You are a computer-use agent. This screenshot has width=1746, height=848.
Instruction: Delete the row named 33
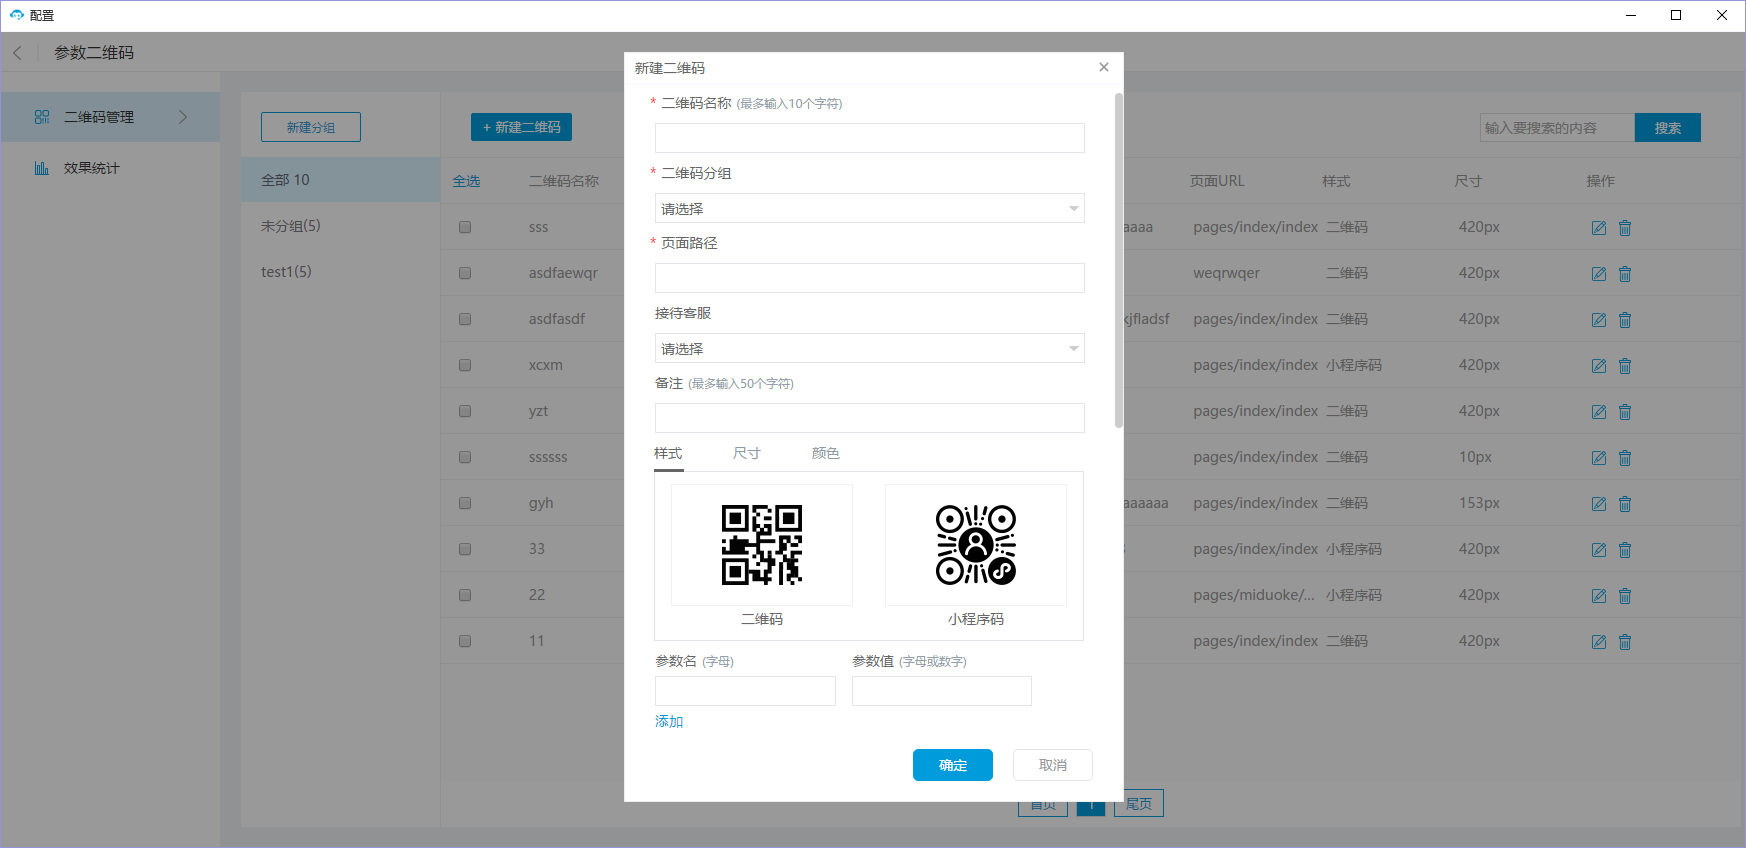click(x=1625, y=550)
